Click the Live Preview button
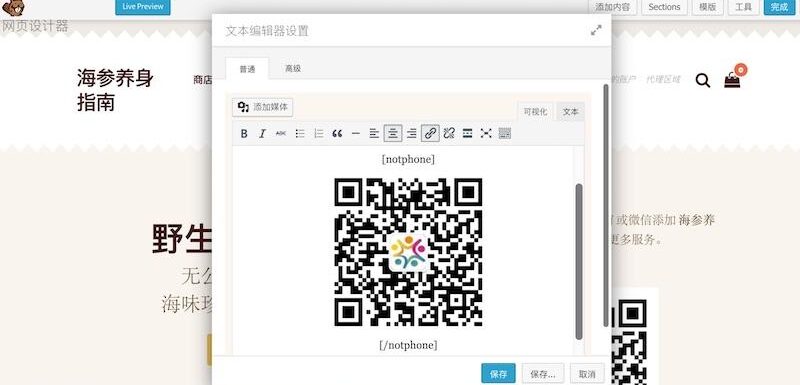The image size is (800, 385). (143, 7)
